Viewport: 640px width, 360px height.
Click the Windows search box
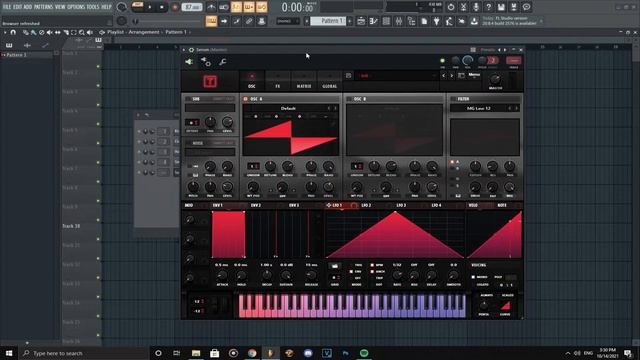tap(84, 353)
